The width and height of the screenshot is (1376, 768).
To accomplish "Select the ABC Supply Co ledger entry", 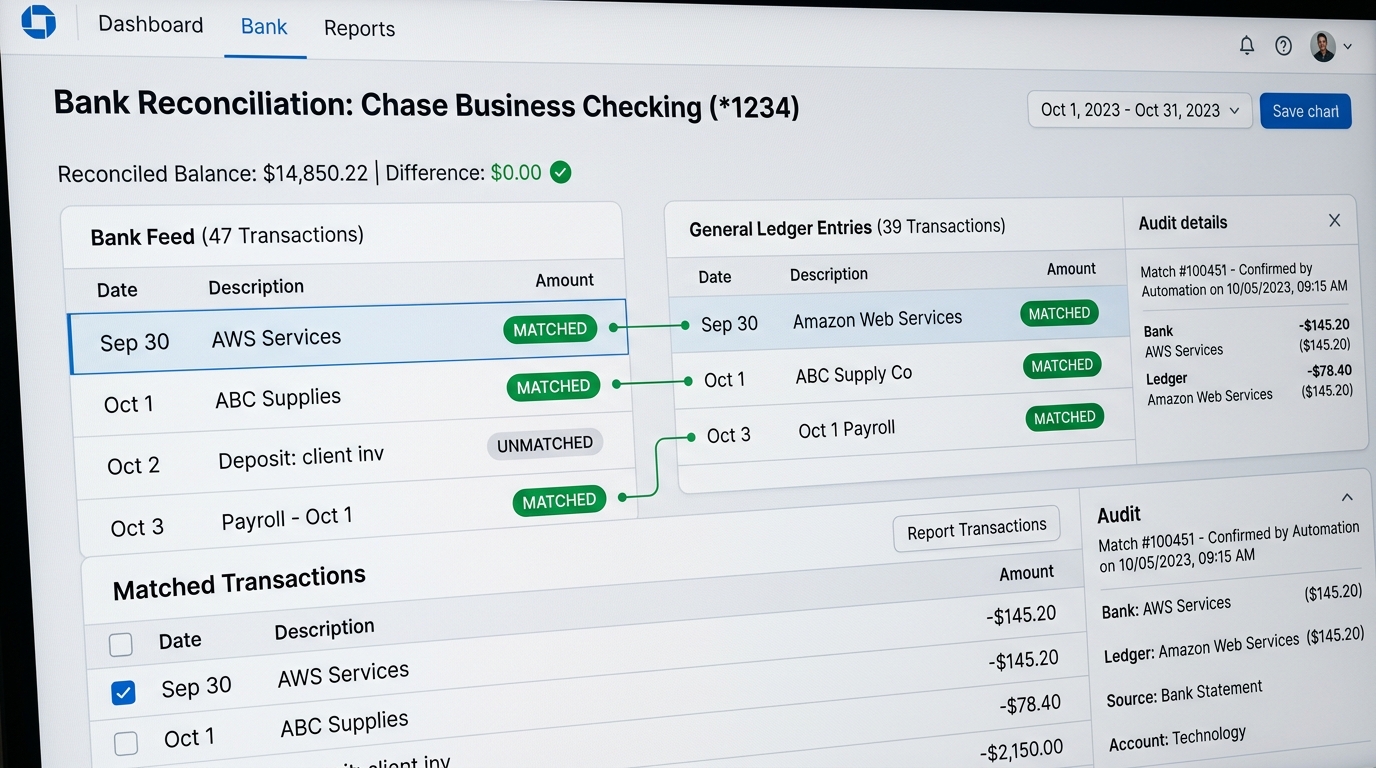I will pos(902,374).
